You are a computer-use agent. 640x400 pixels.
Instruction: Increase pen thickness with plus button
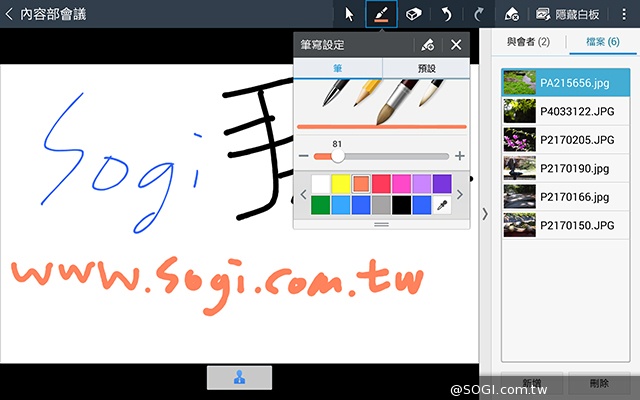459,156
